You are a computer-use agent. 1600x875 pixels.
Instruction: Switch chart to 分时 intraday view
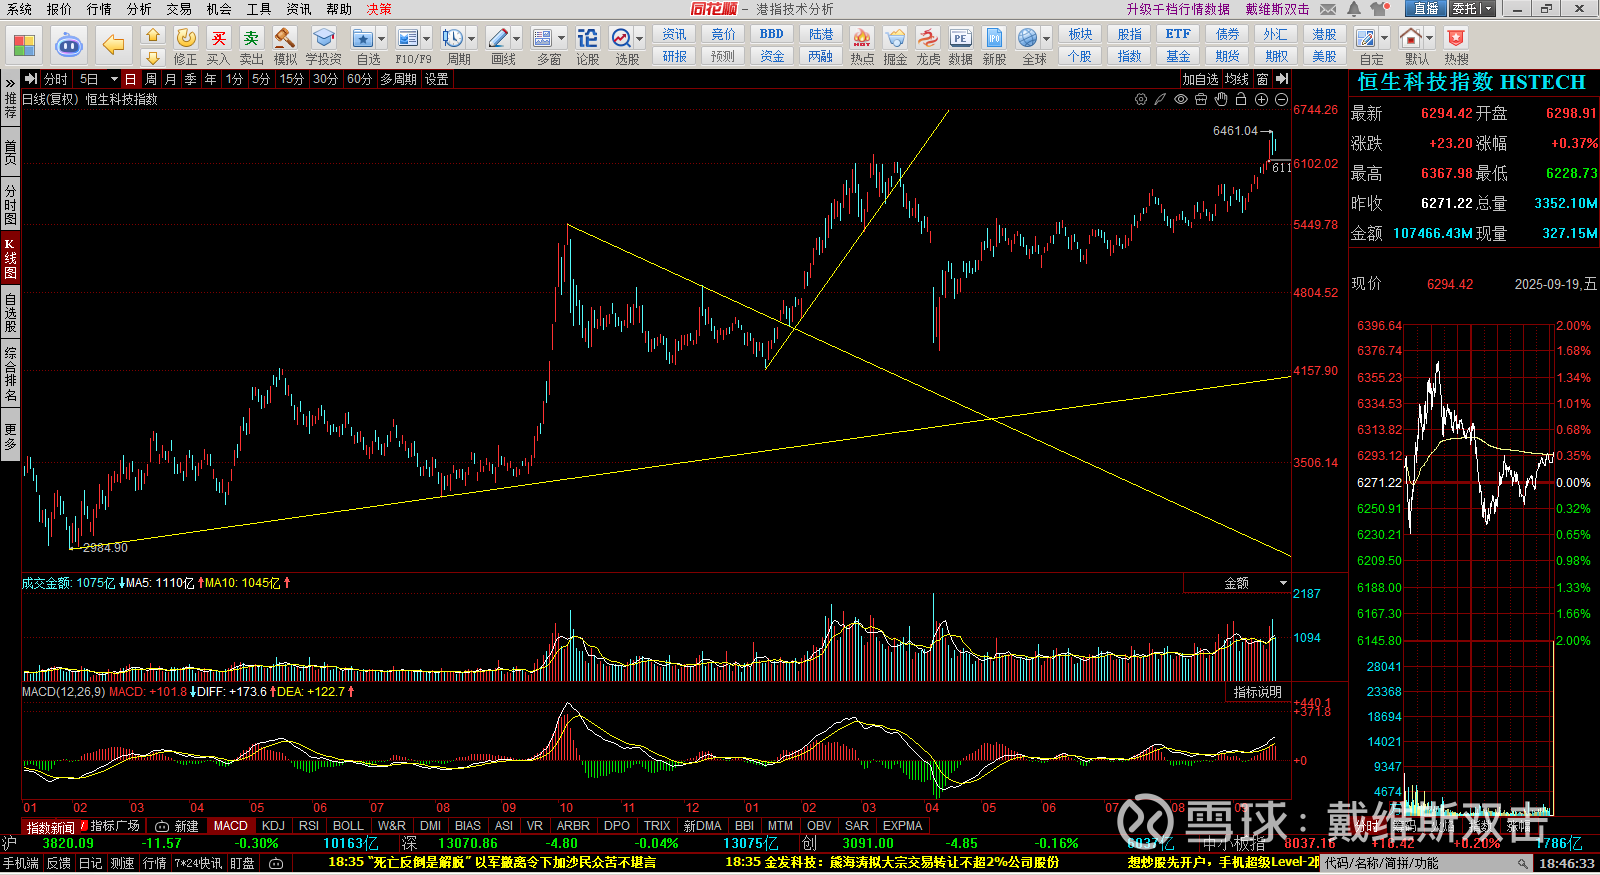[x=55, y=79]
